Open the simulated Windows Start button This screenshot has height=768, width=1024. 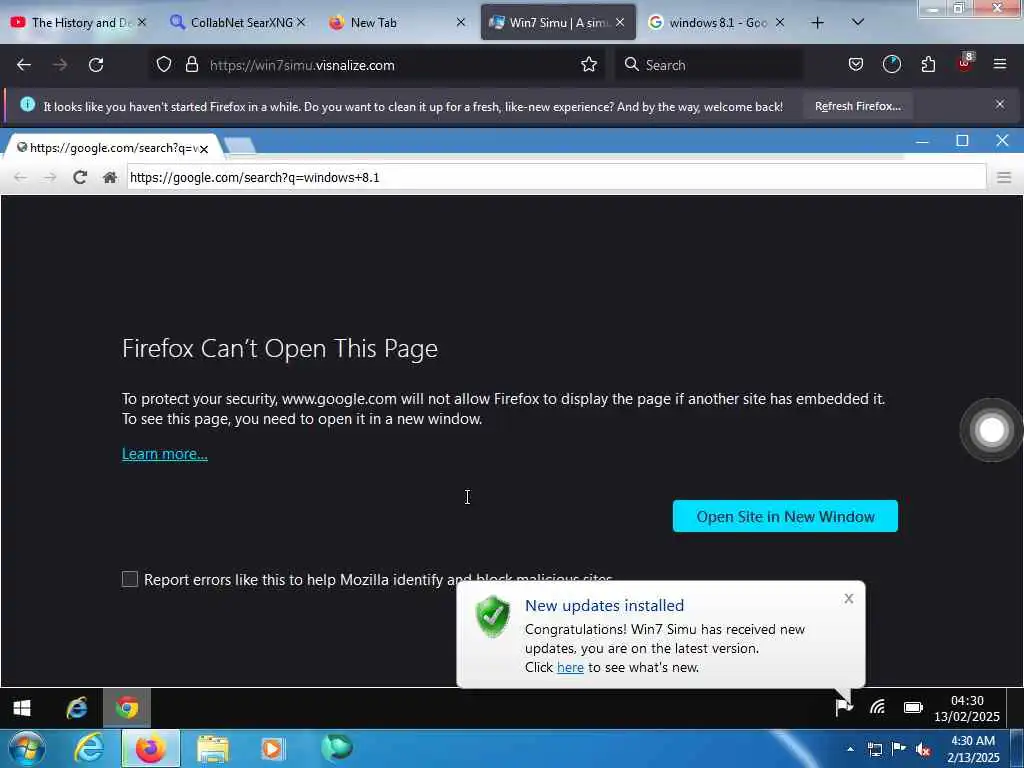[22, 708]
